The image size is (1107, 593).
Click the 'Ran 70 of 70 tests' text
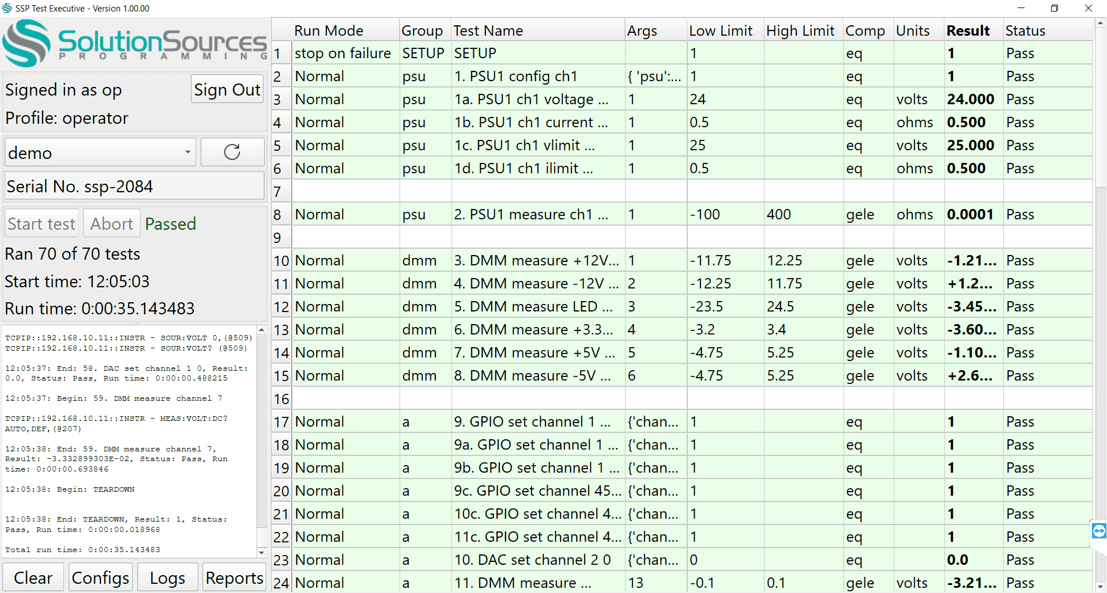[x=73, y=254]
